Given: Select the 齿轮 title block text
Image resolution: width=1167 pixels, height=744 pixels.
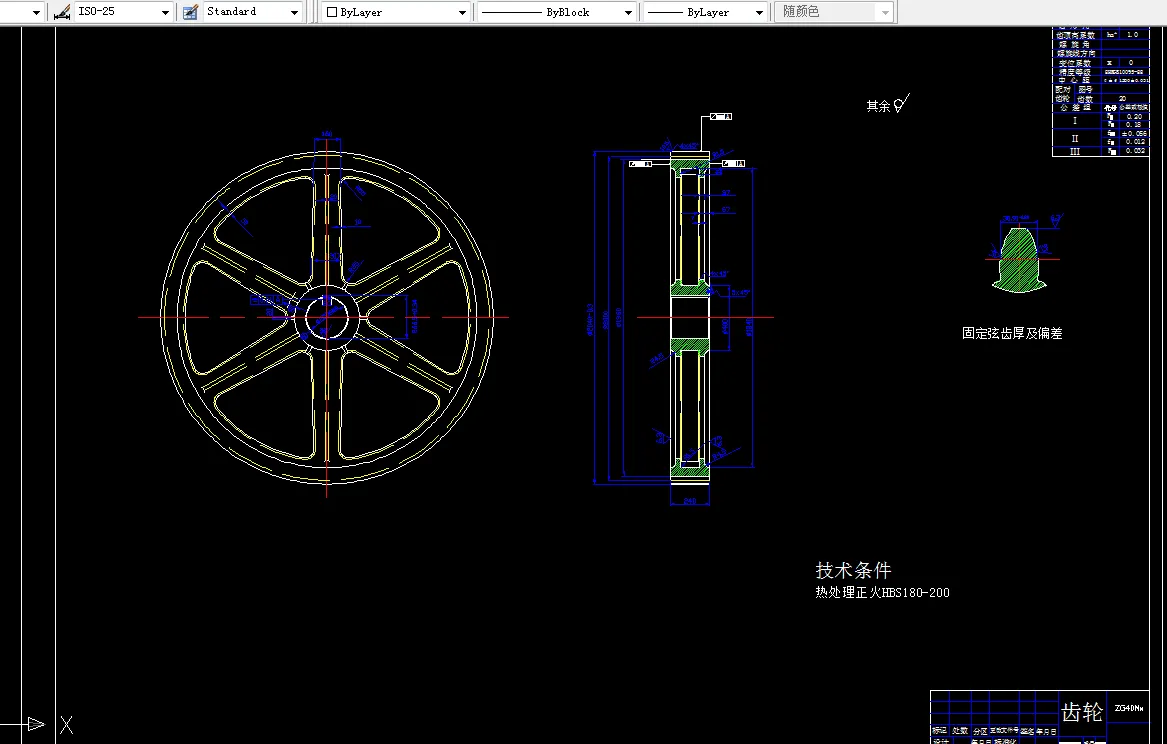Looking at the screenshot, I should (x=1081, y=712).
